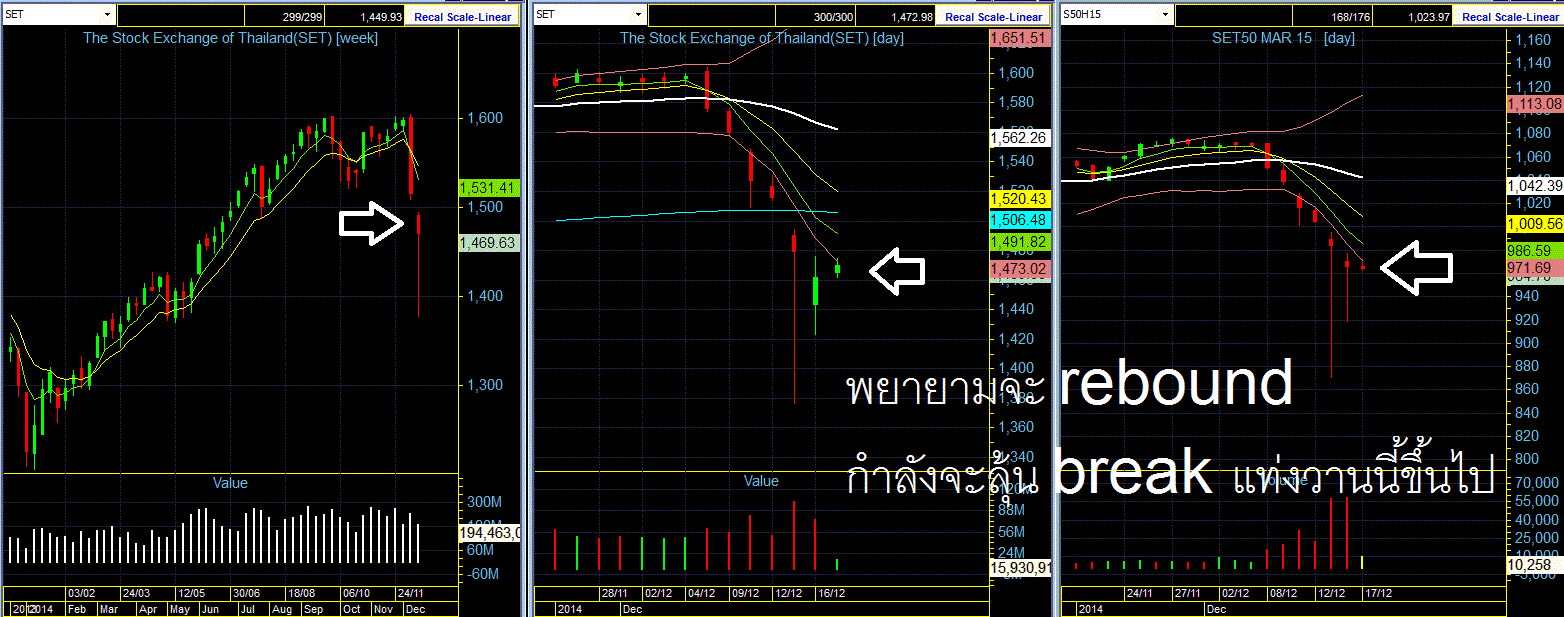Click the 1,472.98 value in daily header
This screenshot has width=1564, height=617.
[x=911, y=16]
